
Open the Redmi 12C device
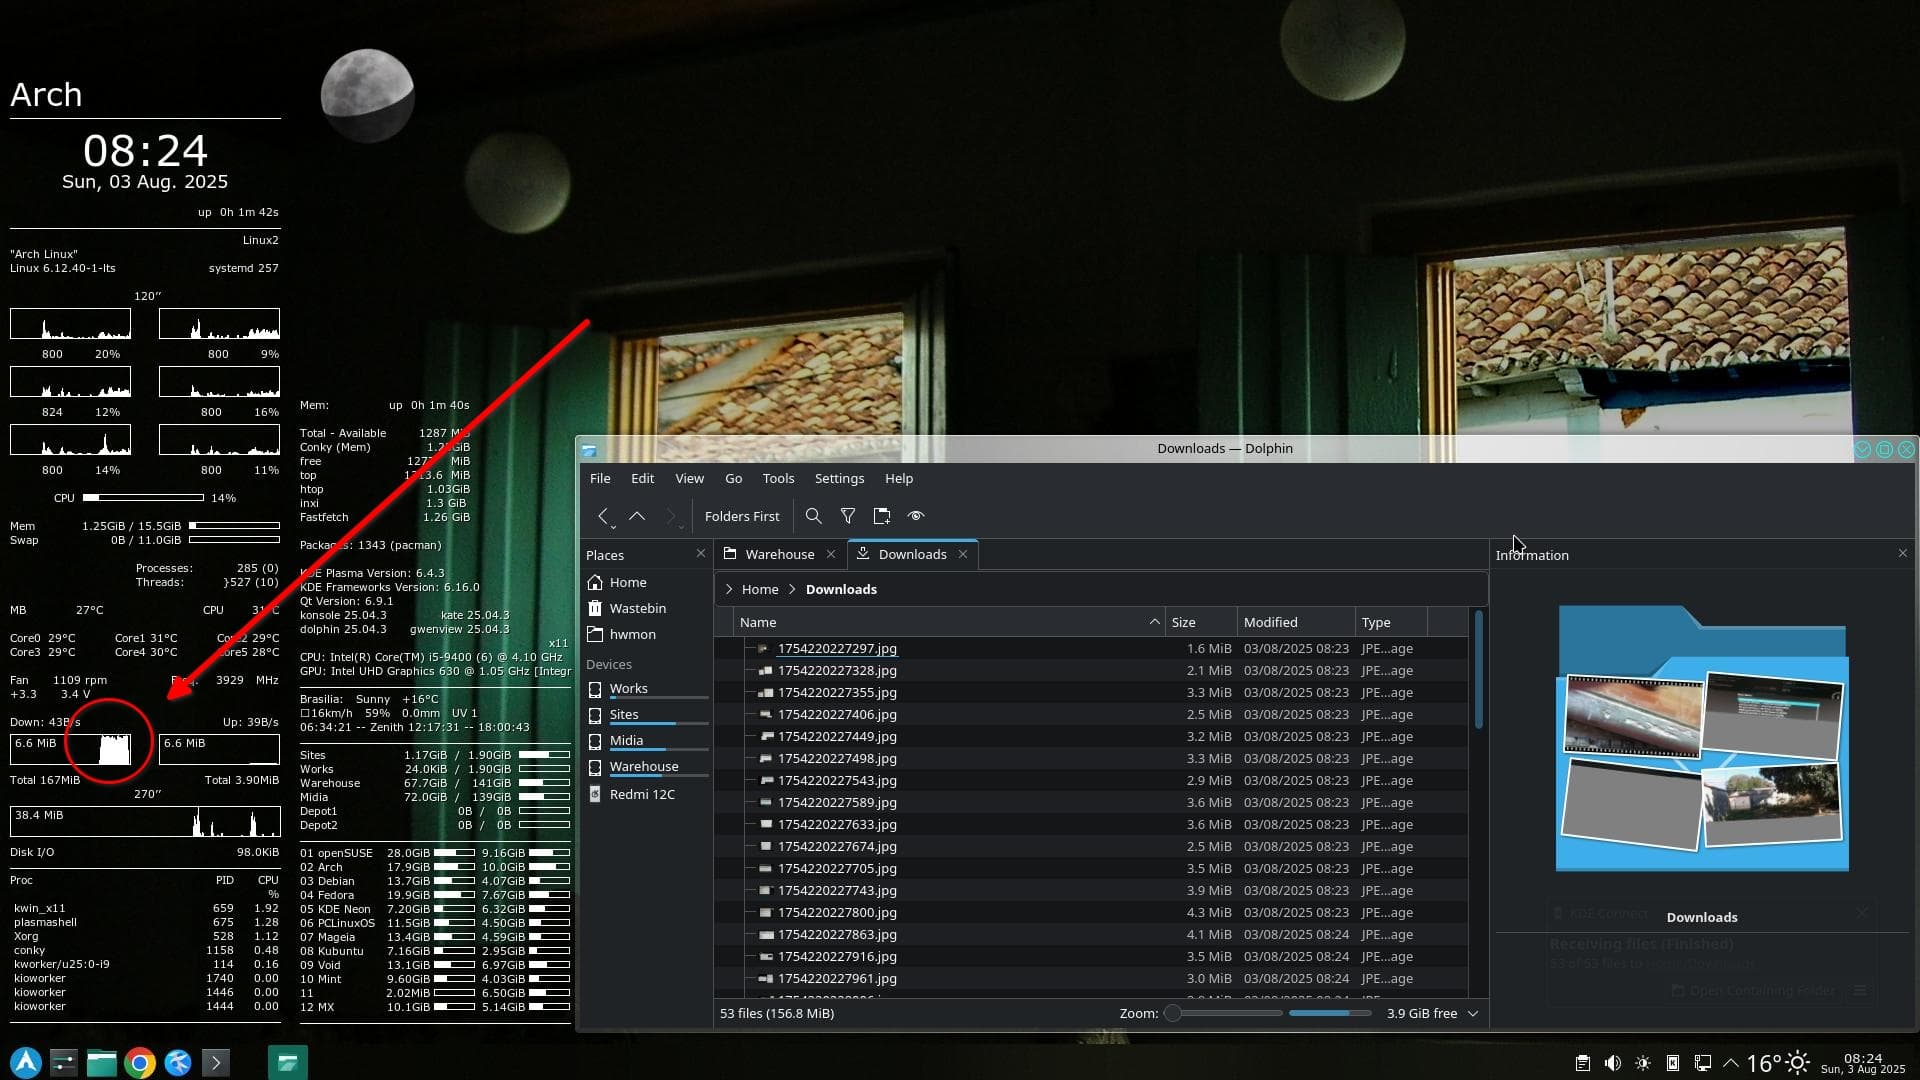click(x=641, y=794)
